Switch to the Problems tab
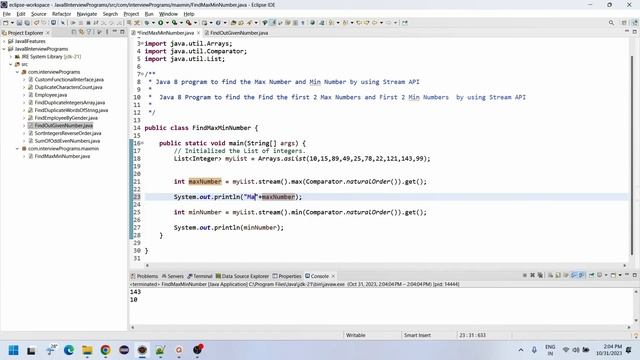This screenshot has width=640, height=360. pyautogui.click(x=144, y=276)
